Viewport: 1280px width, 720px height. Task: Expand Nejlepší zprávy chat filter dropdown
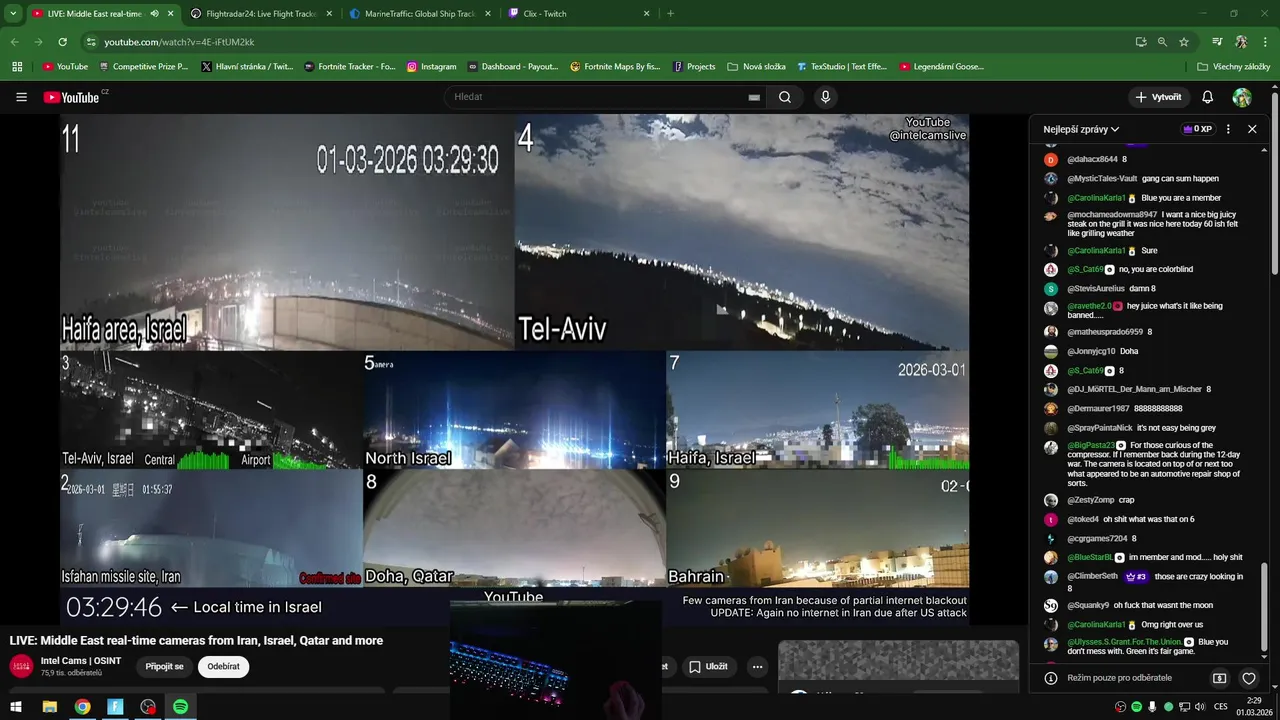click(1081, 129)
